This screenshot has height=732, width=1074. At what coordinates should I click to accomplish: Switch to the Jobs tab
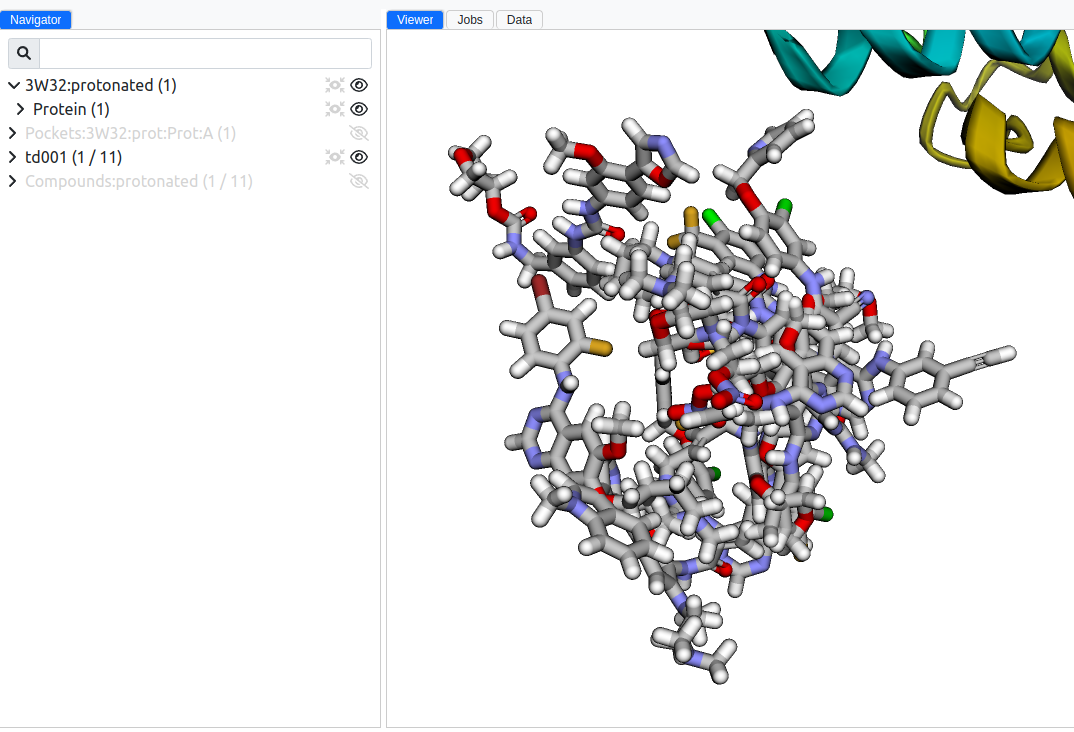469,19
